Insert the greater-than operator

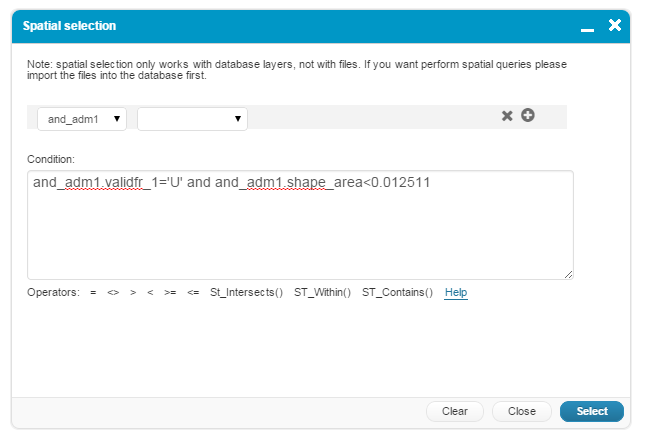(133, 293)
